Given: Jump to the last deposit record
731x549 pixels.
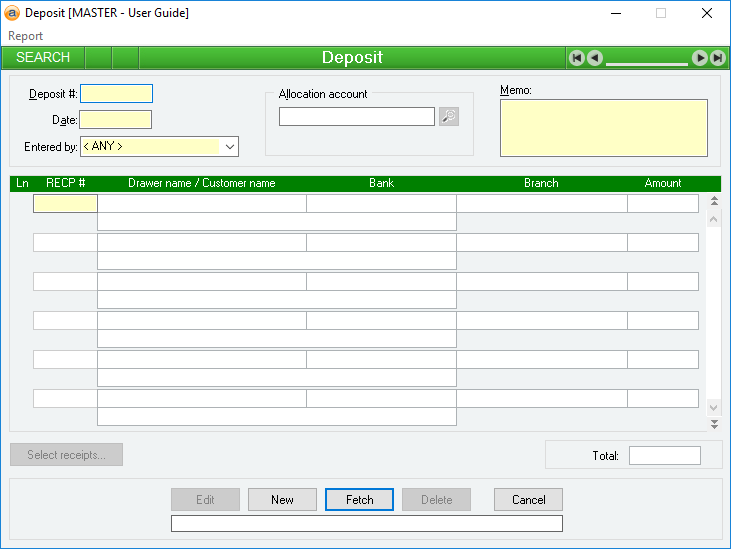Looking at the screenshot, I should point(717,58).
